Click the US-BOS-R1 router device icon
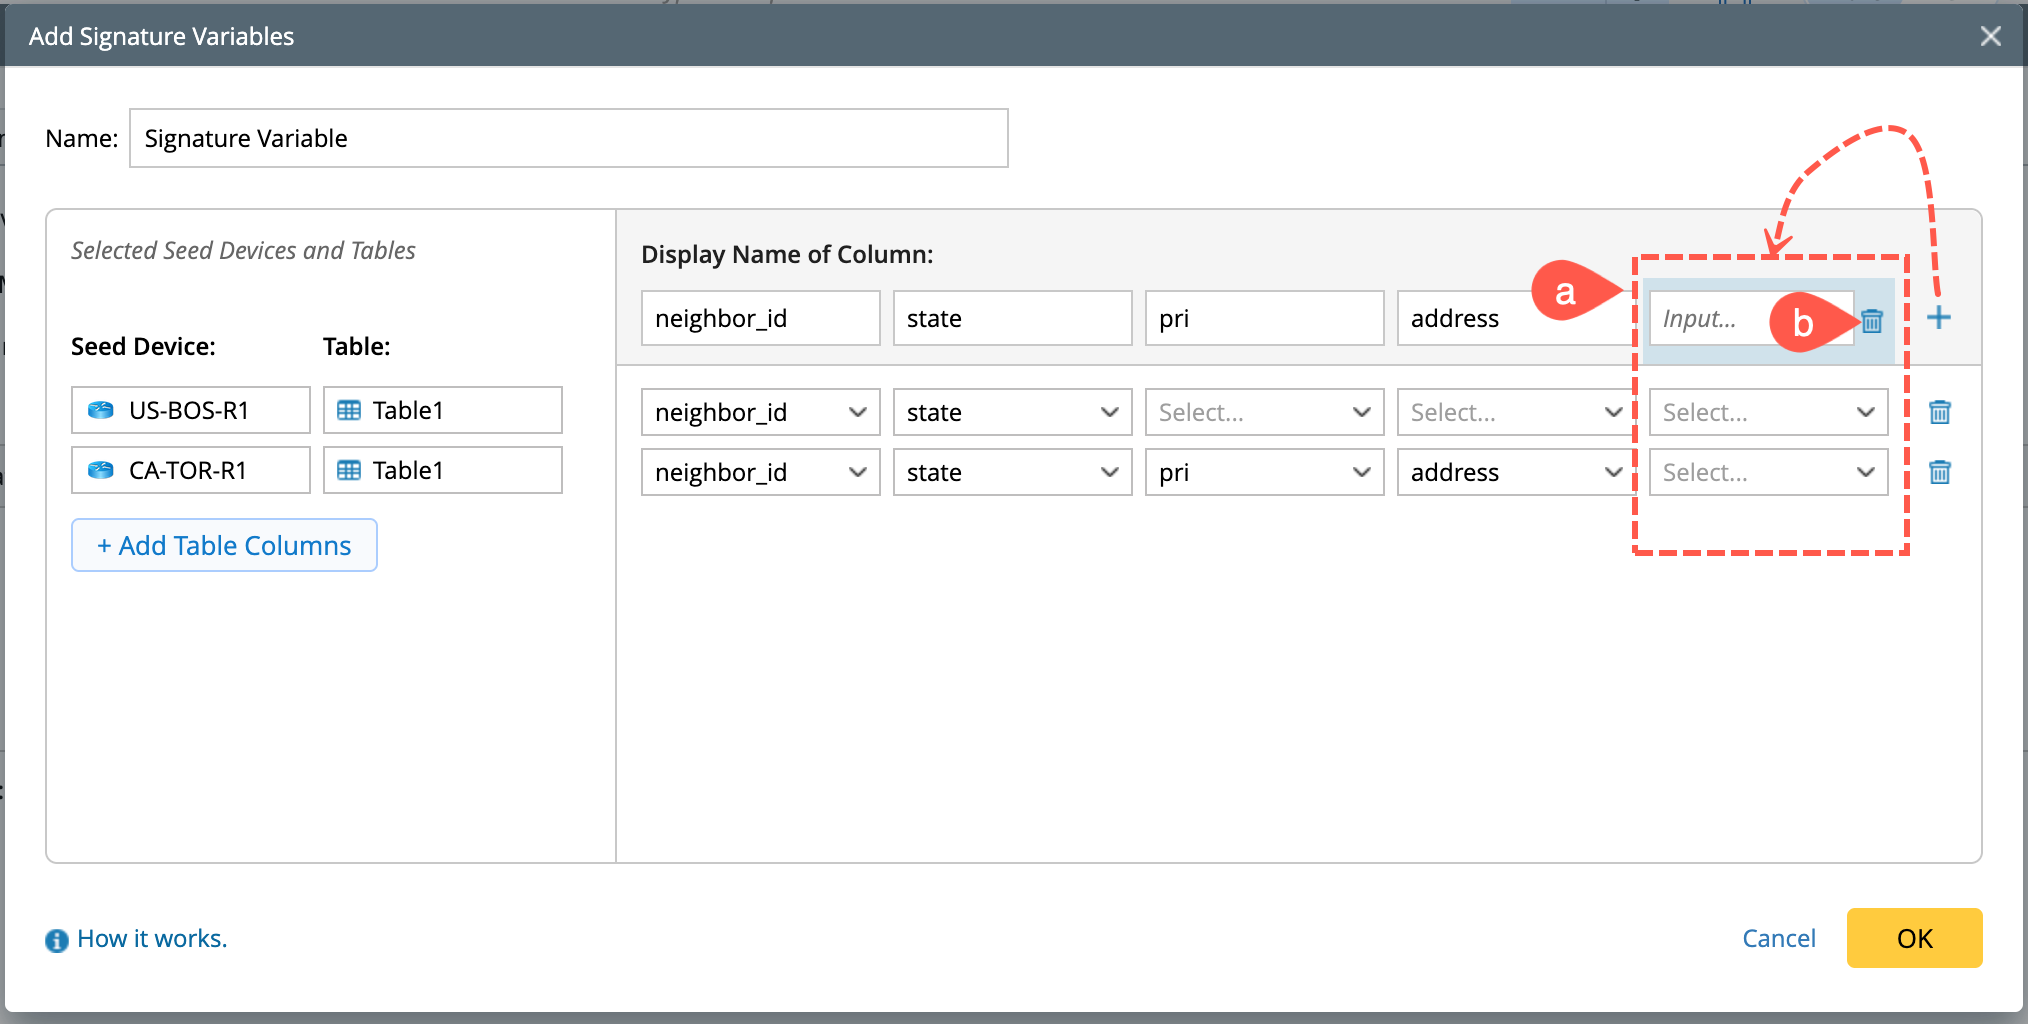The image size is (2028, 1024). pos(101,410)
